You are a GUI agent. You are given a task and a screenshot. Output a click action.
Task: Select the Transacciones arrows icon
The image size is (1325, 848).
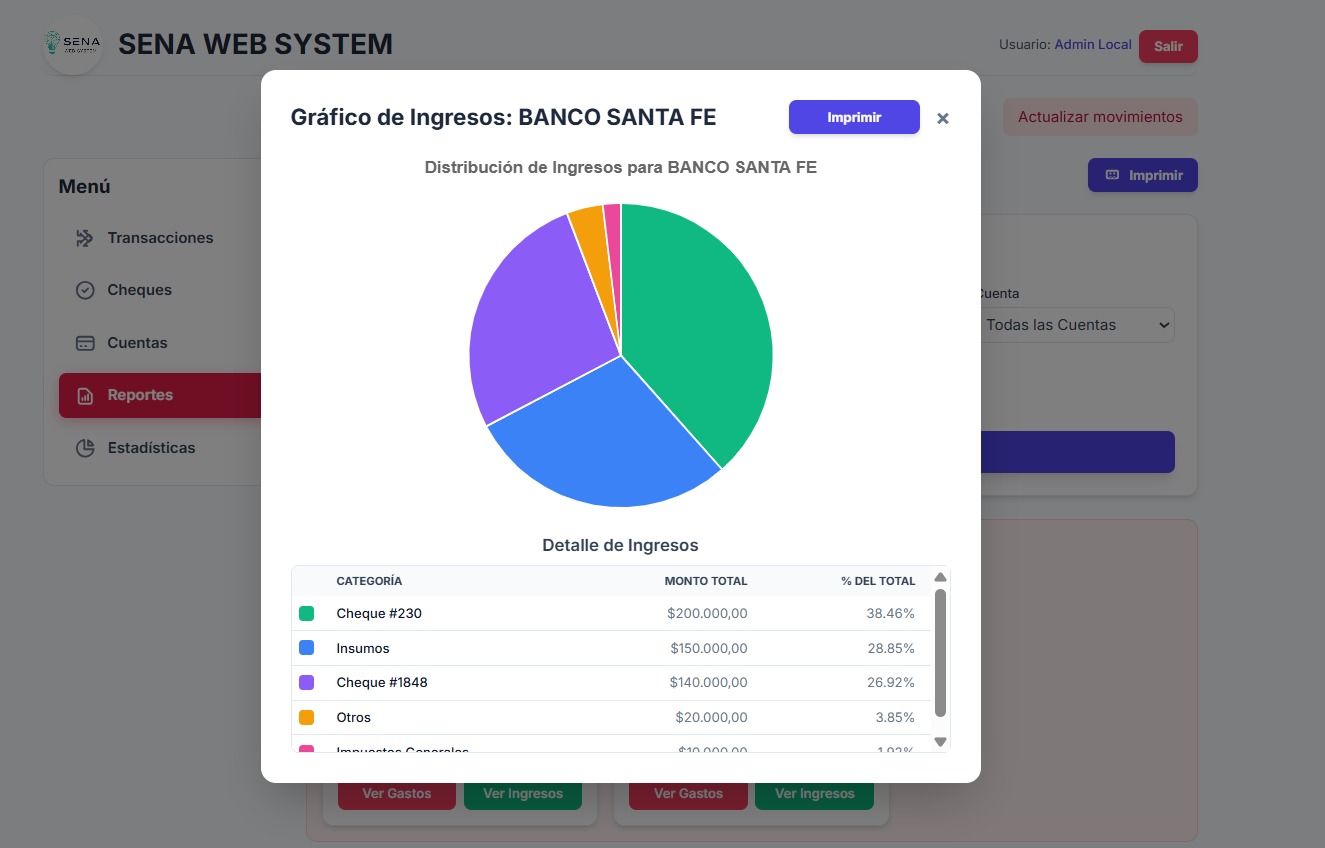86,237
